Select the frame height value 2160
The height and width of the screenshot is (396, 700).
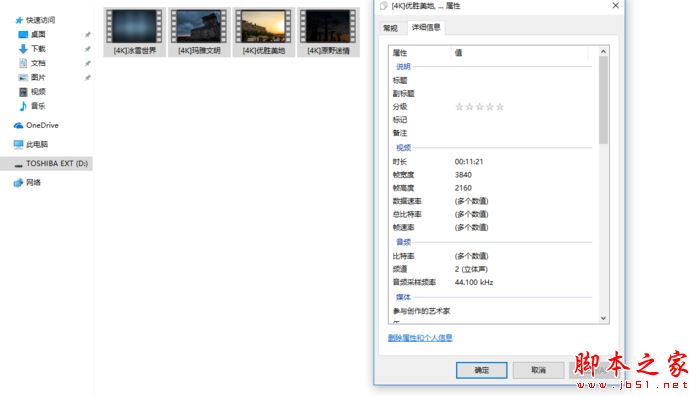[x=463, y=188]
